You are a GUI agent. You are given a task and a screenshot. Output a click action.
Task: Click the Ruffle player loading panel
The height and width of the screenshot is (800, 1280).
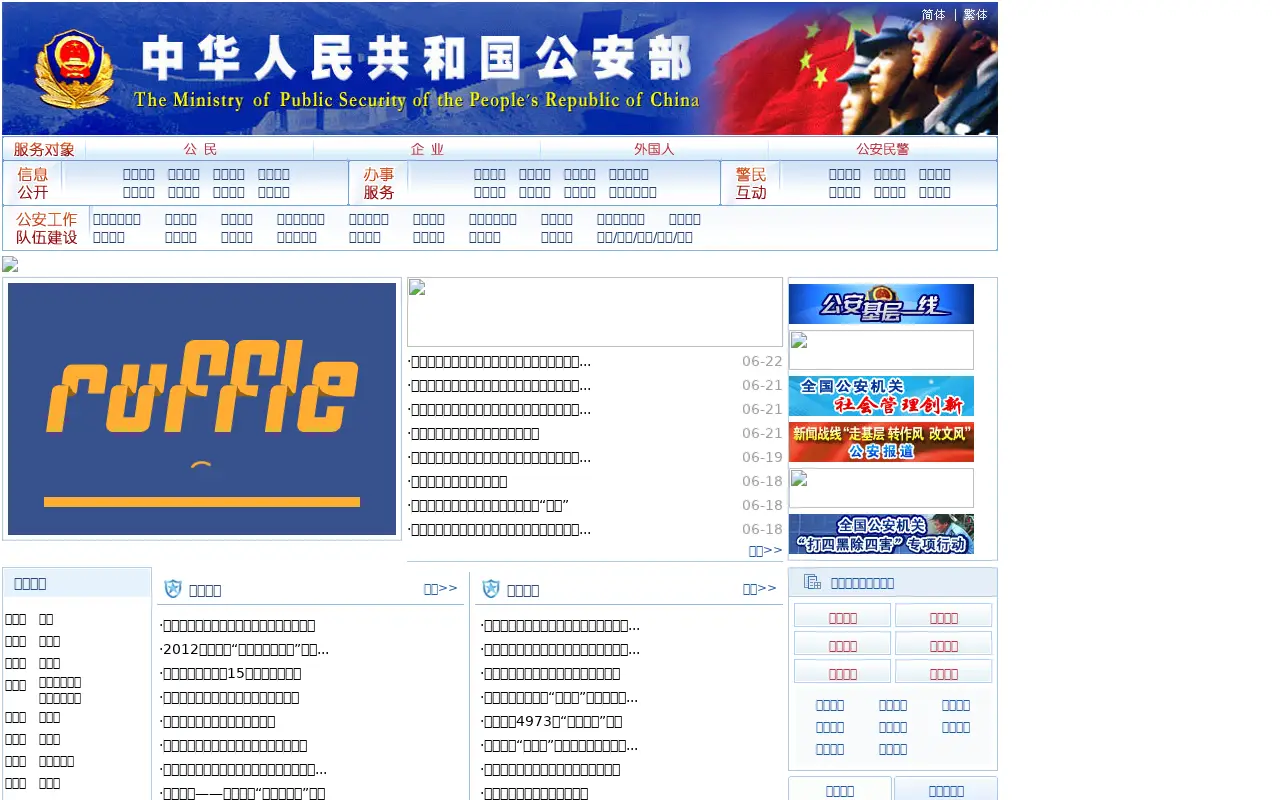pyautogui.click(x=202, y=409)
